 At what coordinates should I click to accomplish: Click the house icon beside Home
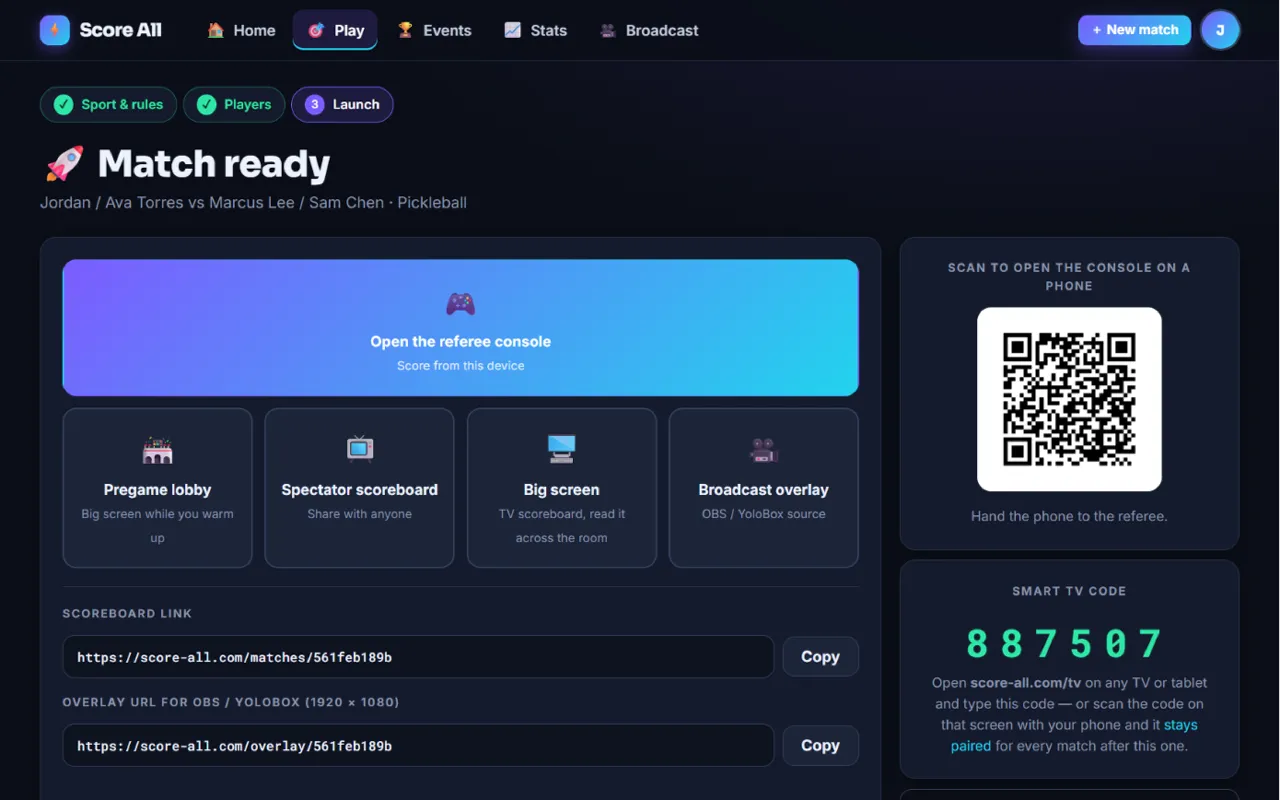click(215, 30)
